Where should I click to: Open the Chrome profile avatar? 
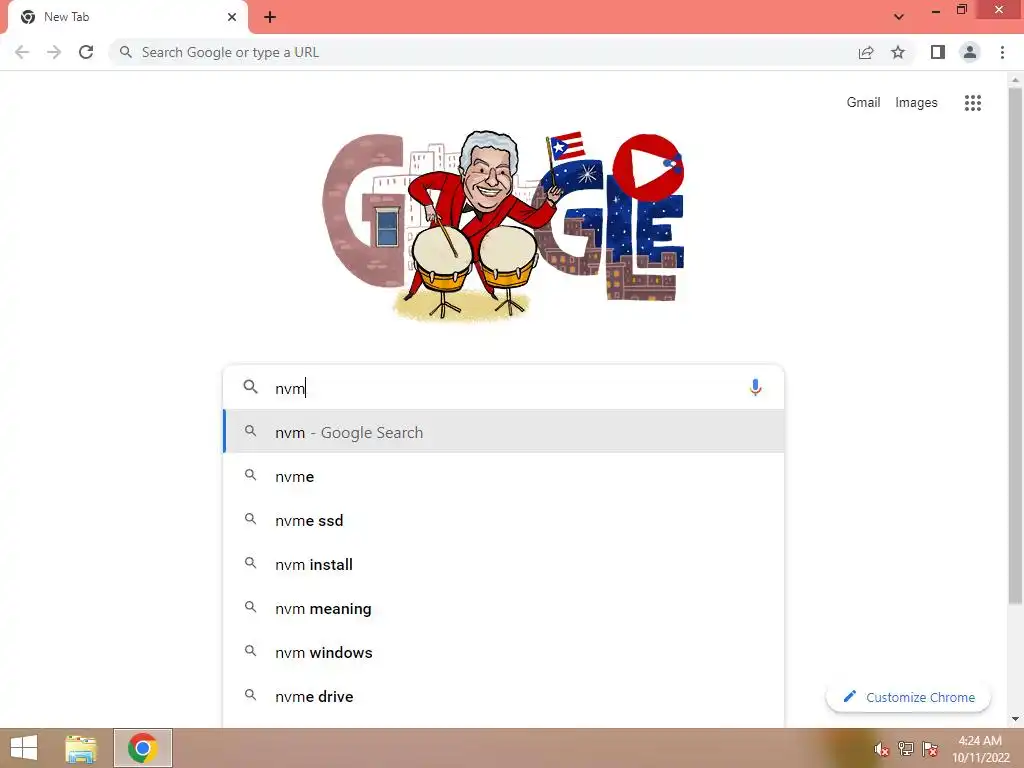coord(970,52)
